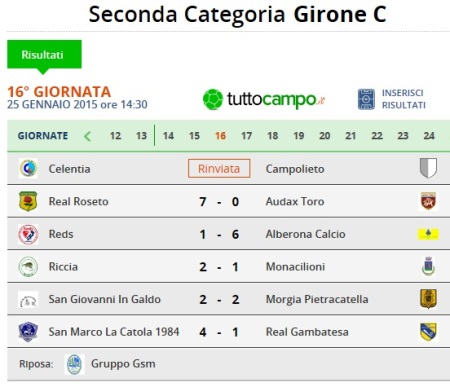
Task: Click the Reds team logo
Action: [x=28, y=234]
